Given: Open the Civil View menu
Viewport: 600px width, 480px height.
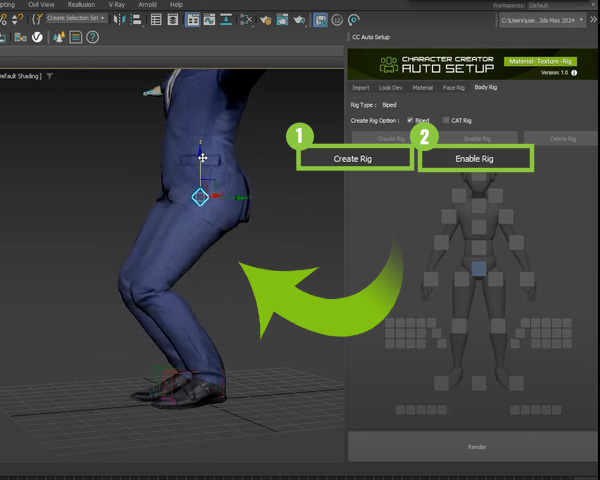Looking at the screenshot, I should coord(41,5).
